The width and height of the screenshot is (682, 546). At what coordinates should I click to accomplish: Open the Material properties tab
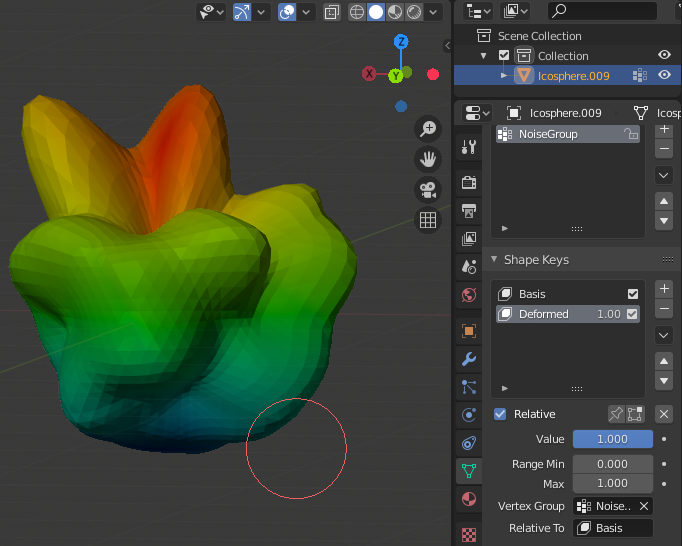[x=469, y=499]
